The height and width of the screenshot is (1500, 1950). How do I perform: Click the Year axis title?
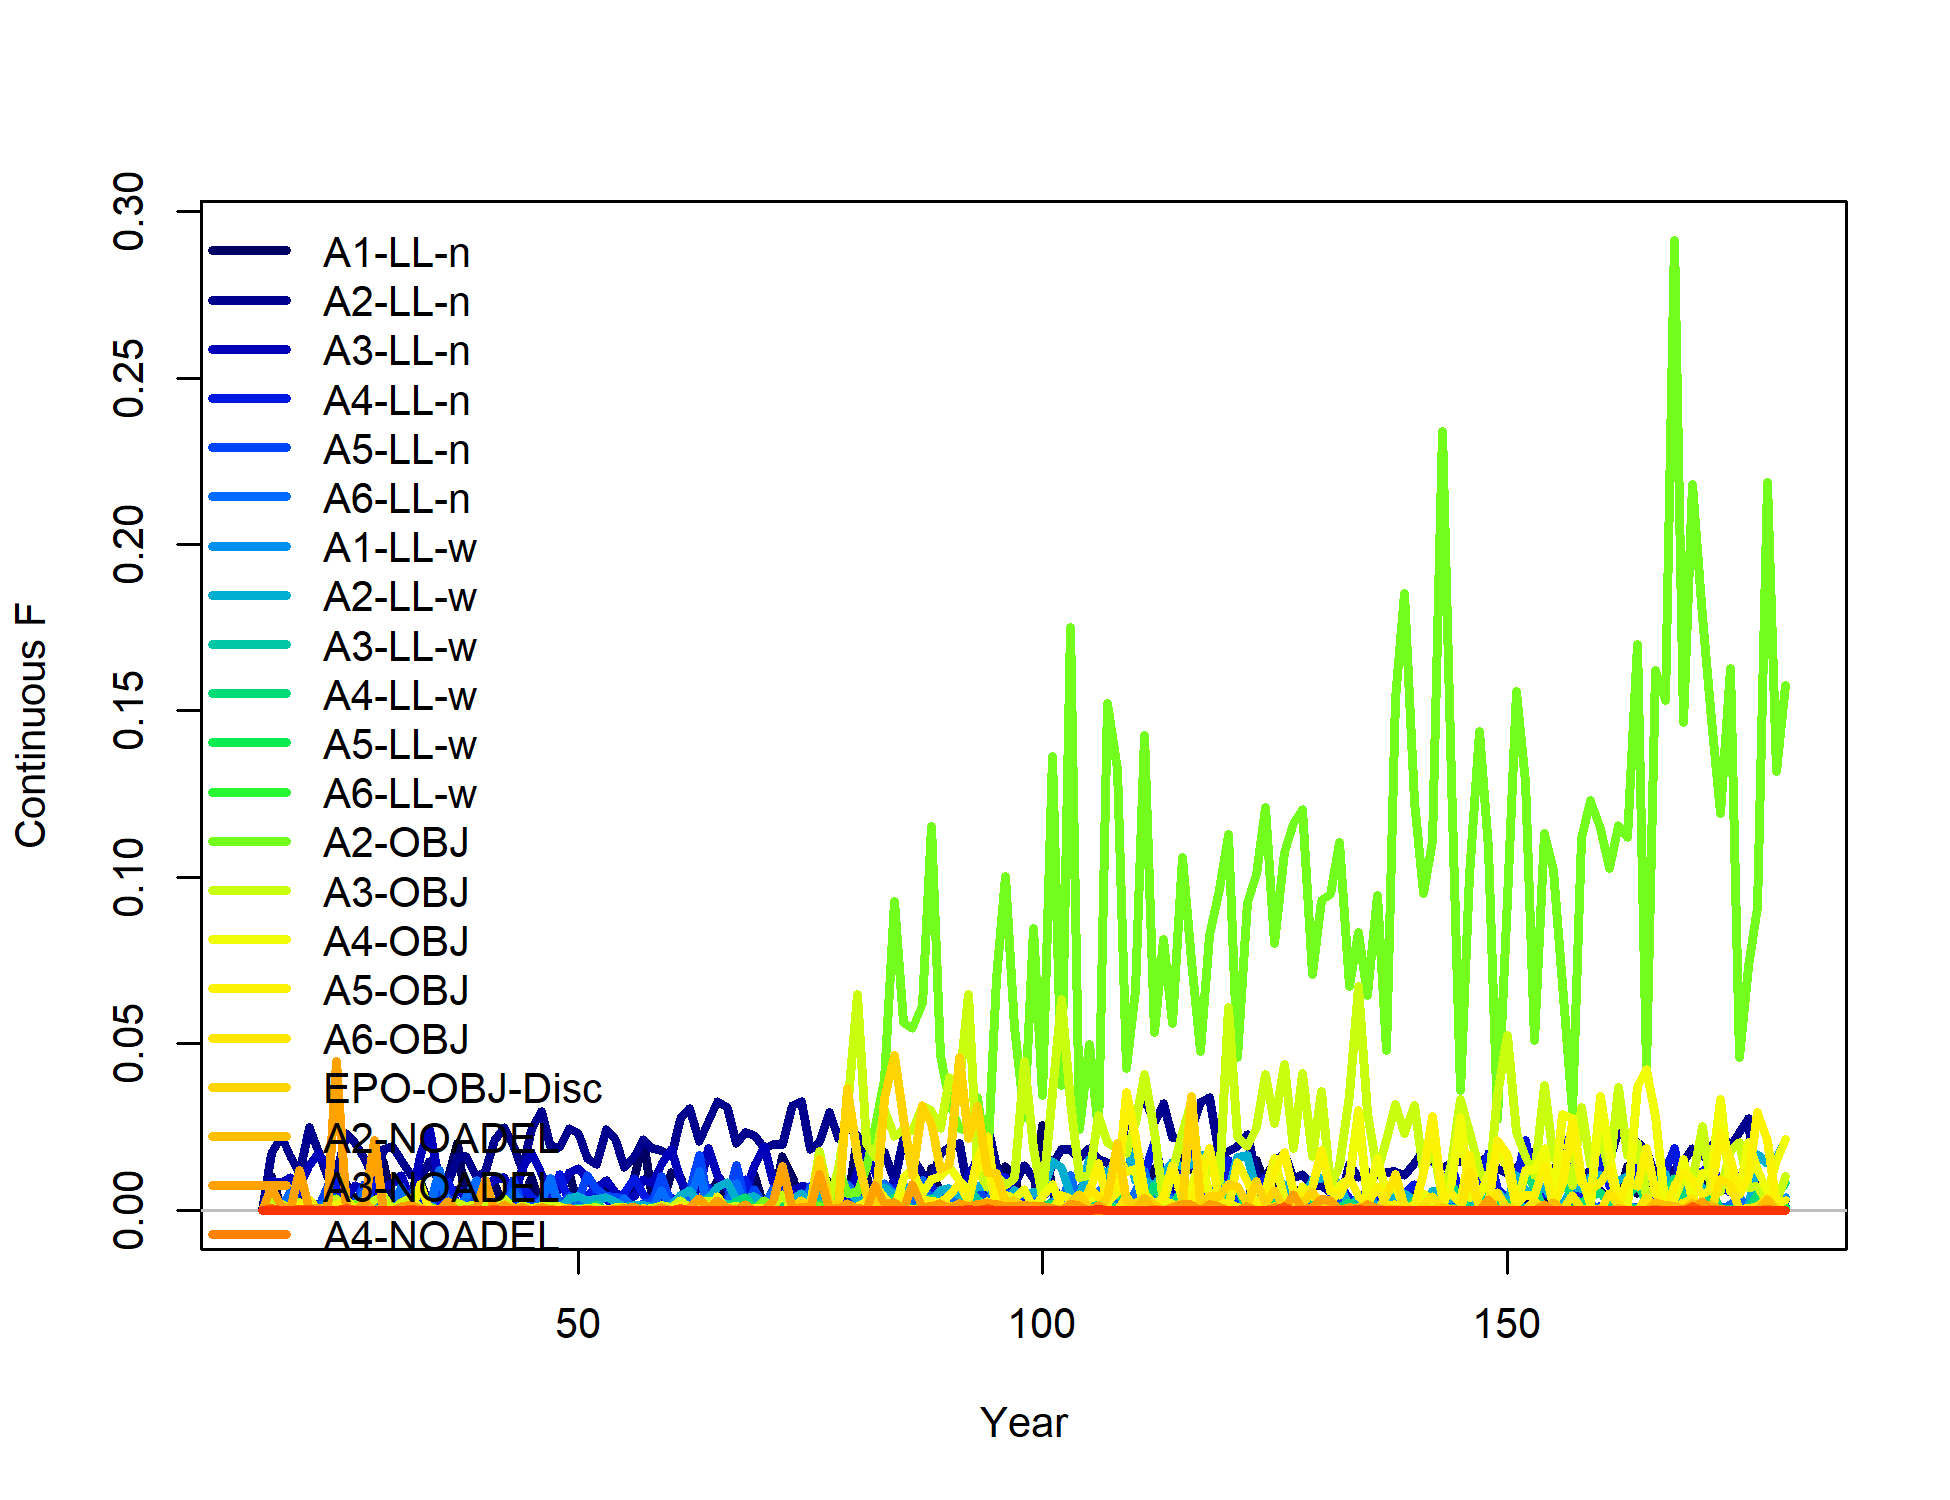[x=1023, y=1422]
